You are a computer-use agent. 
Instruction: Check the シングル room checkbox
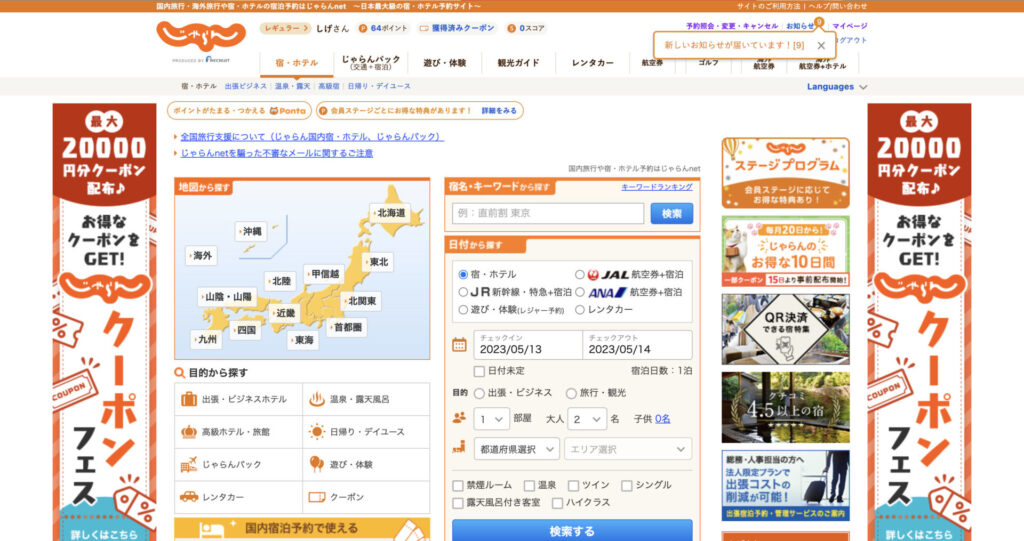click(626, 485)
